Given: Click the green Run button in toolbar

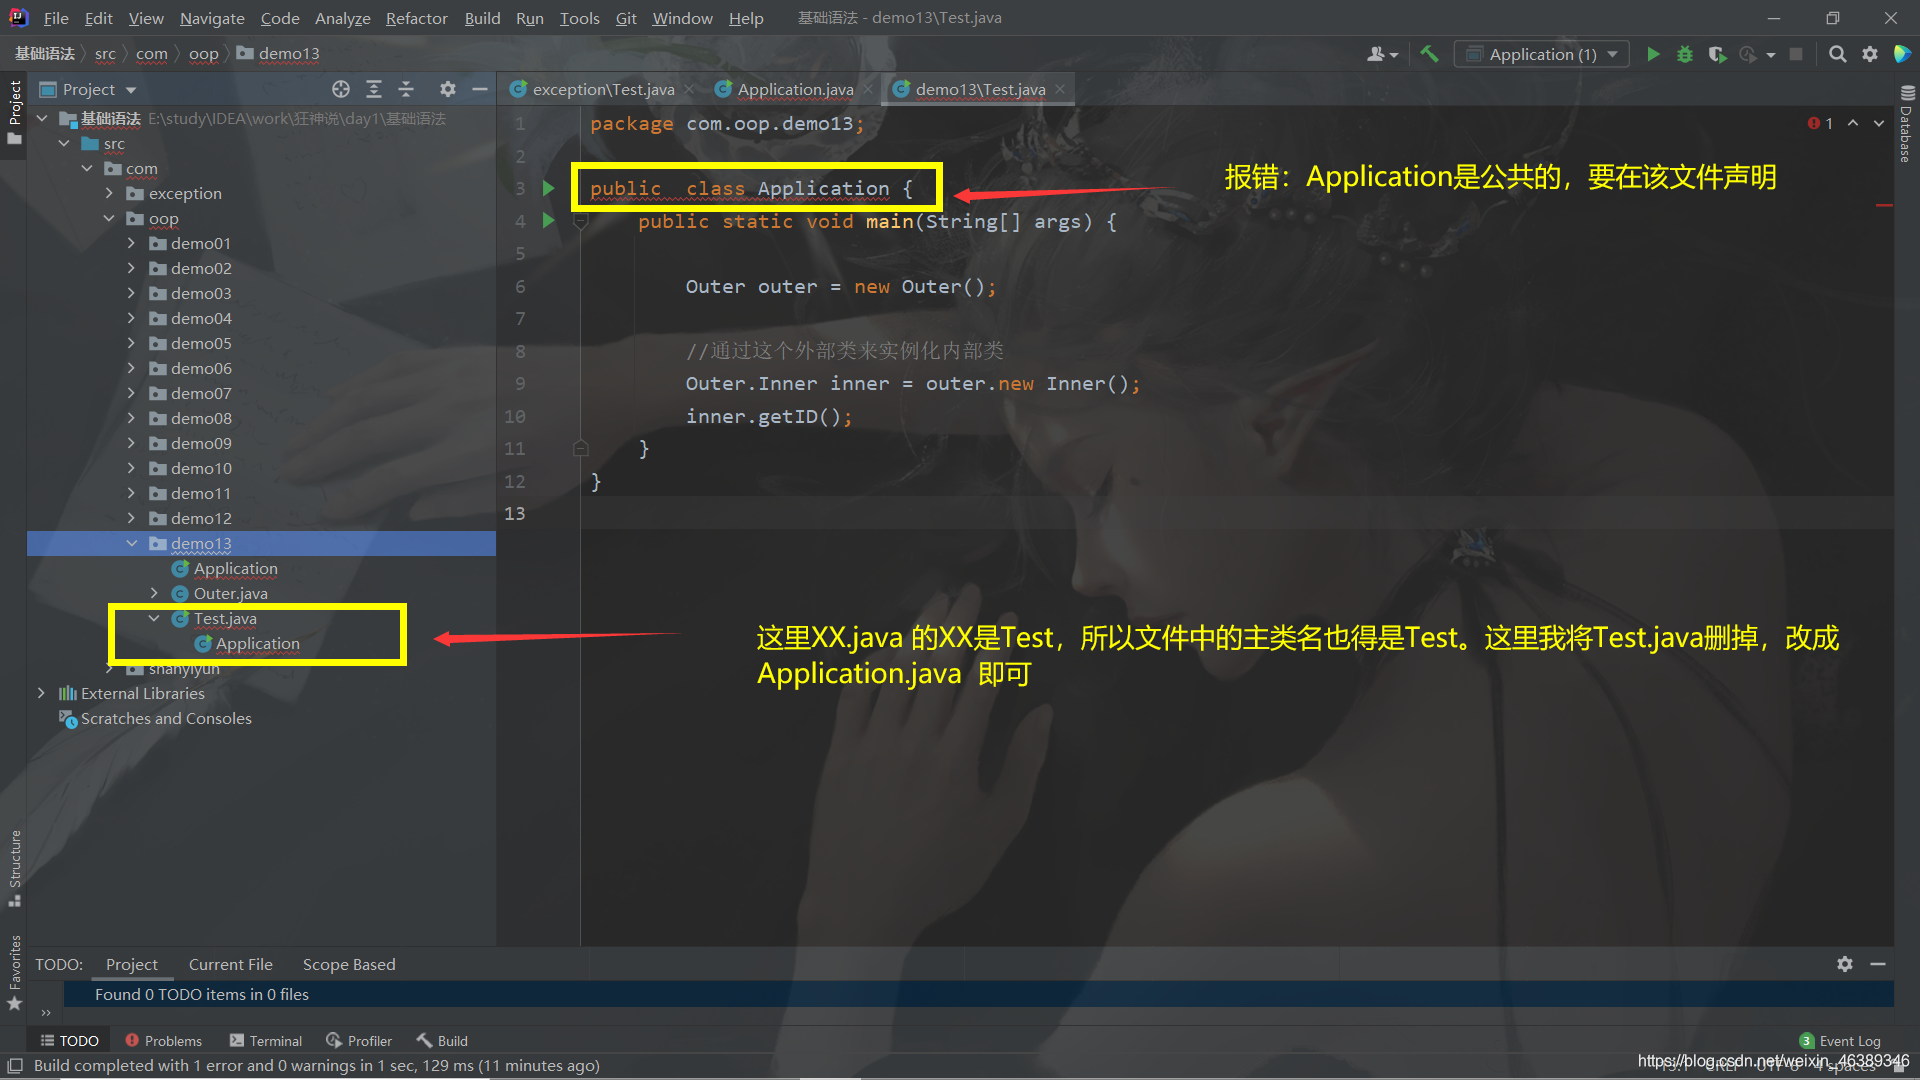Looking at the screenshot, I should (1653, 54).
